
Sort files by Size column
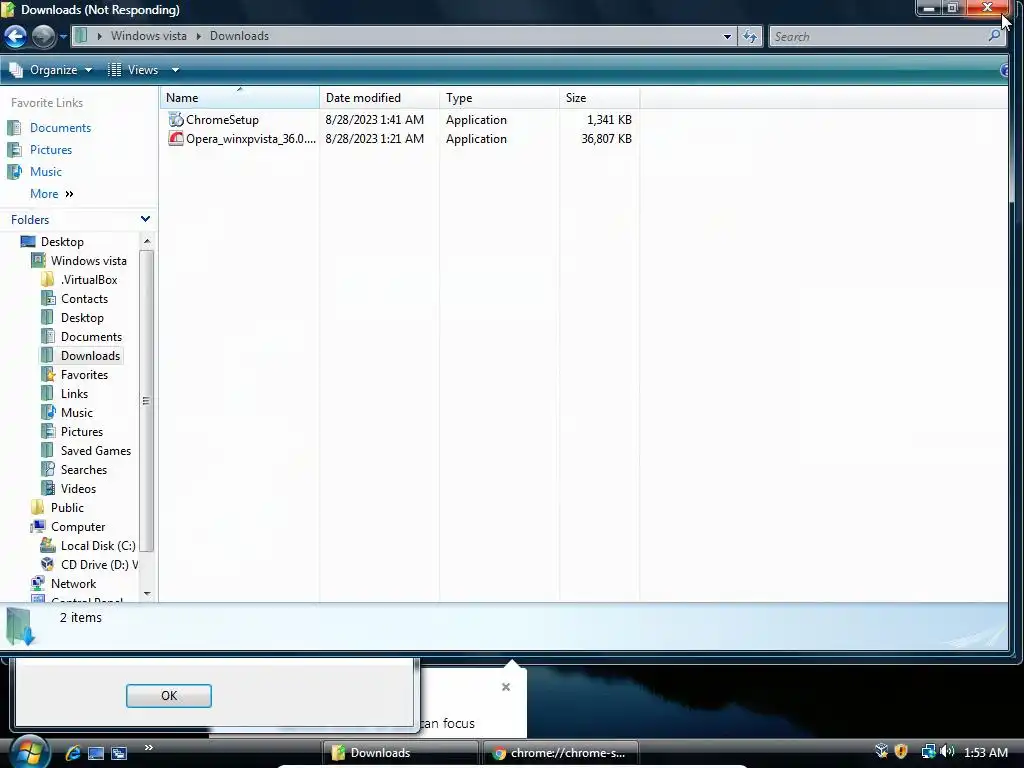click(x=600, y=98)
